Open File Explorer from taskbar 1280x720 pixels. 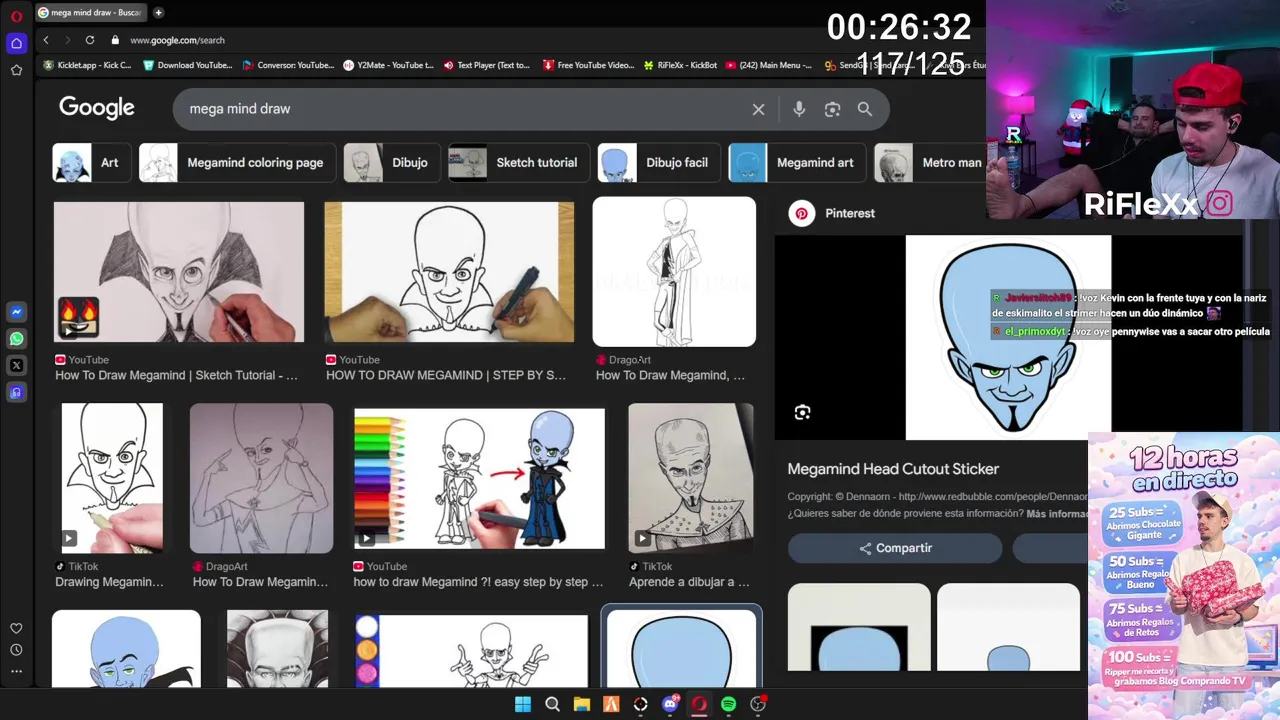click(581, 704)
